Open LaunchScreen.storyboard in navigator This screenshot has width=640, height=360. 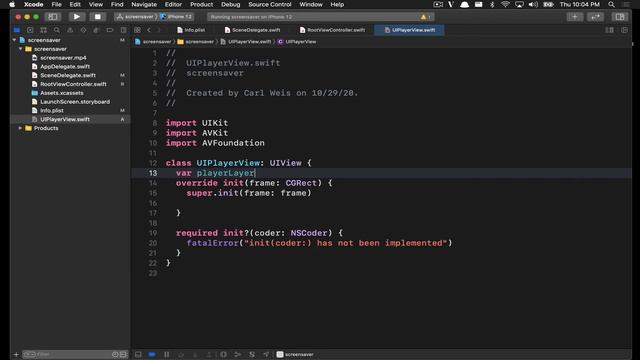75,102
